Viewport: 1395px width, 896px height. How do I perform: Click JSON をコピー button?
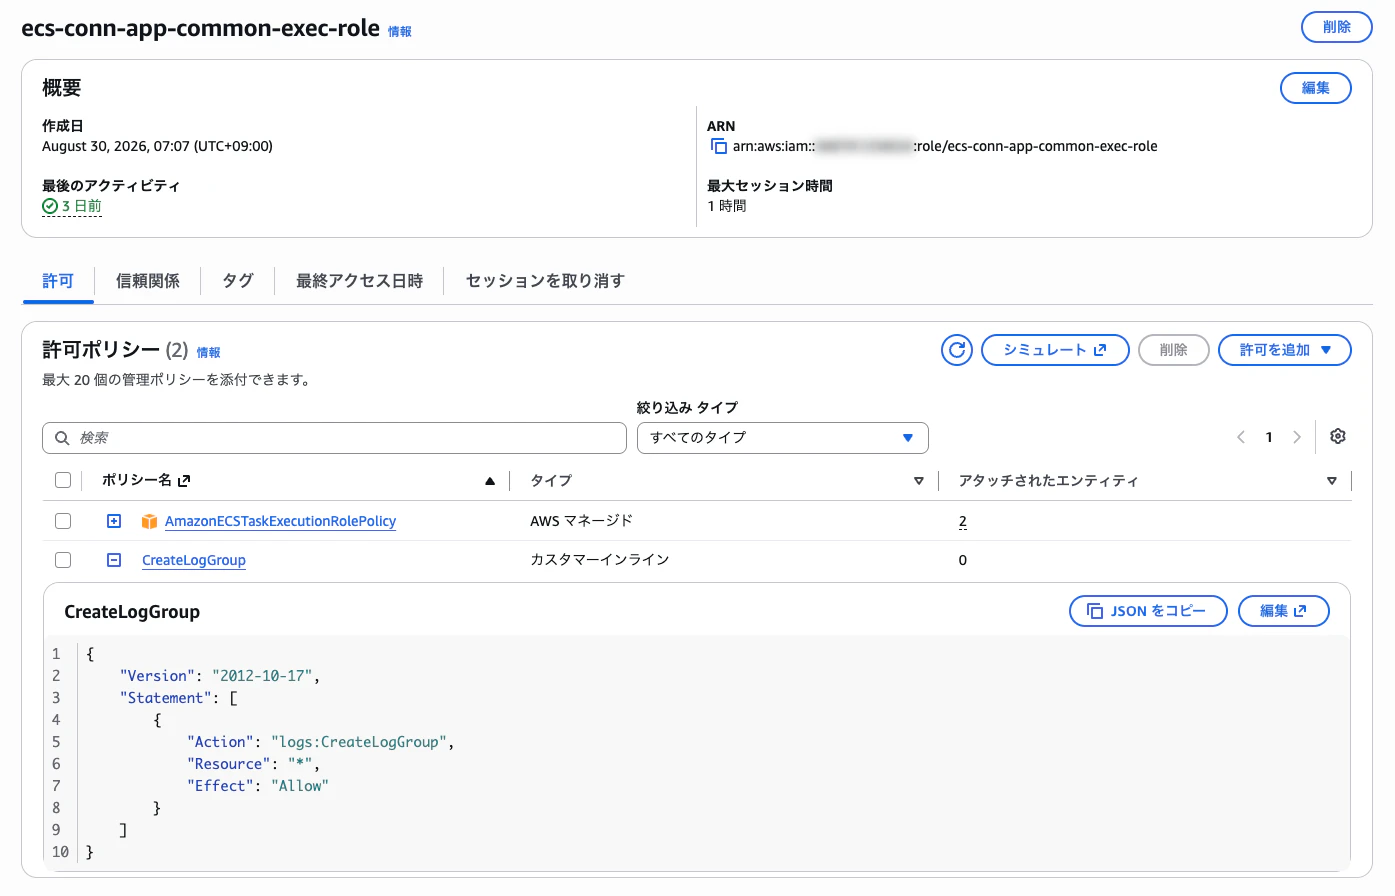[x=1148, y=611]
